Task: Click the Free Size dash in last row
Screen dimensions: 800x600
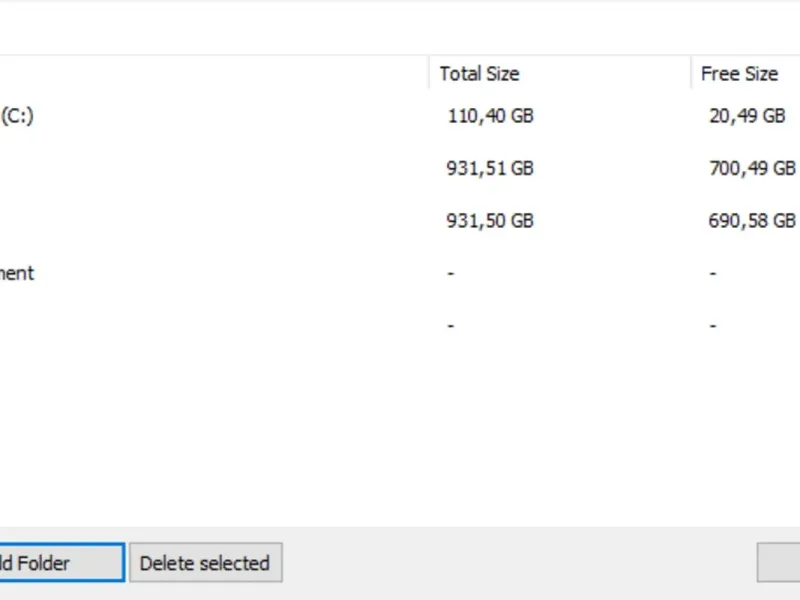Action: click(x=713, y=325)
